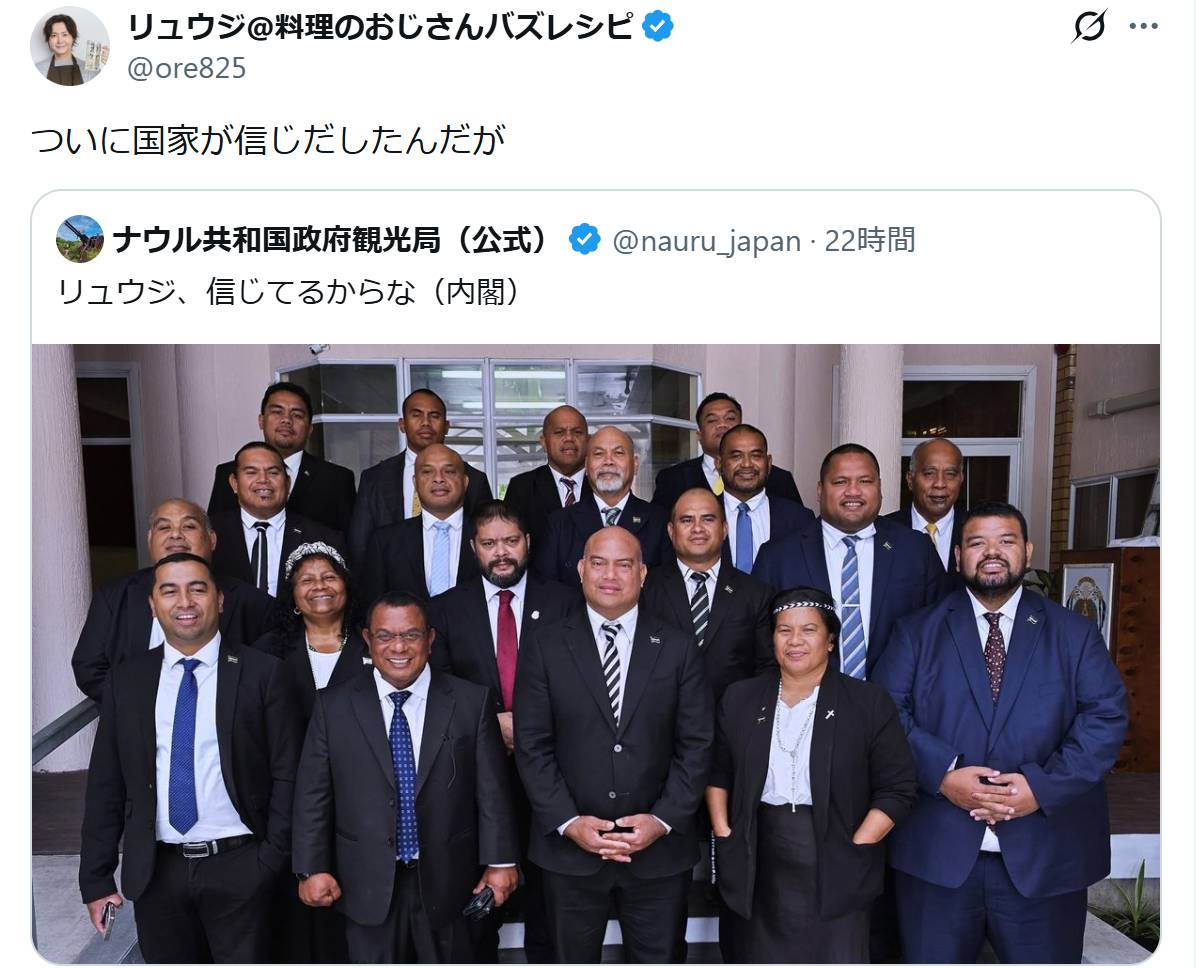Click the Grok slashed-circle icon
Image resolution: width=1196 pixels, height=968 pixels.
click(x=1088, y=27)
